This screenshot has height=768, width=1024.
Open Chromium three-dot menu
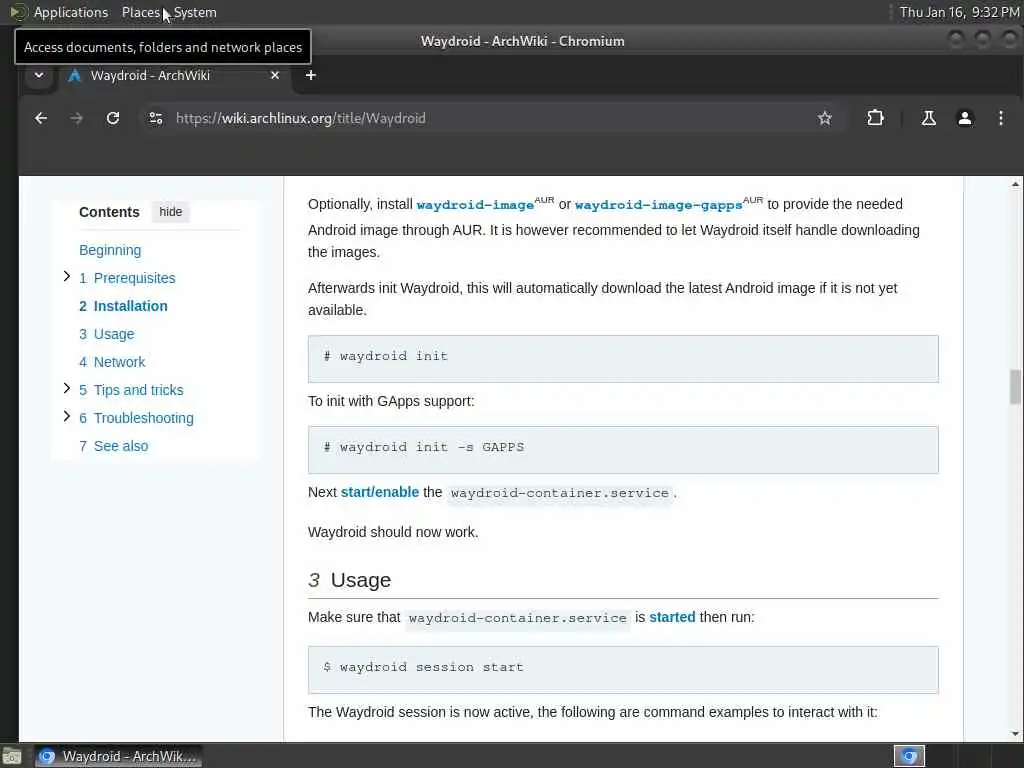coord(1000,118)
